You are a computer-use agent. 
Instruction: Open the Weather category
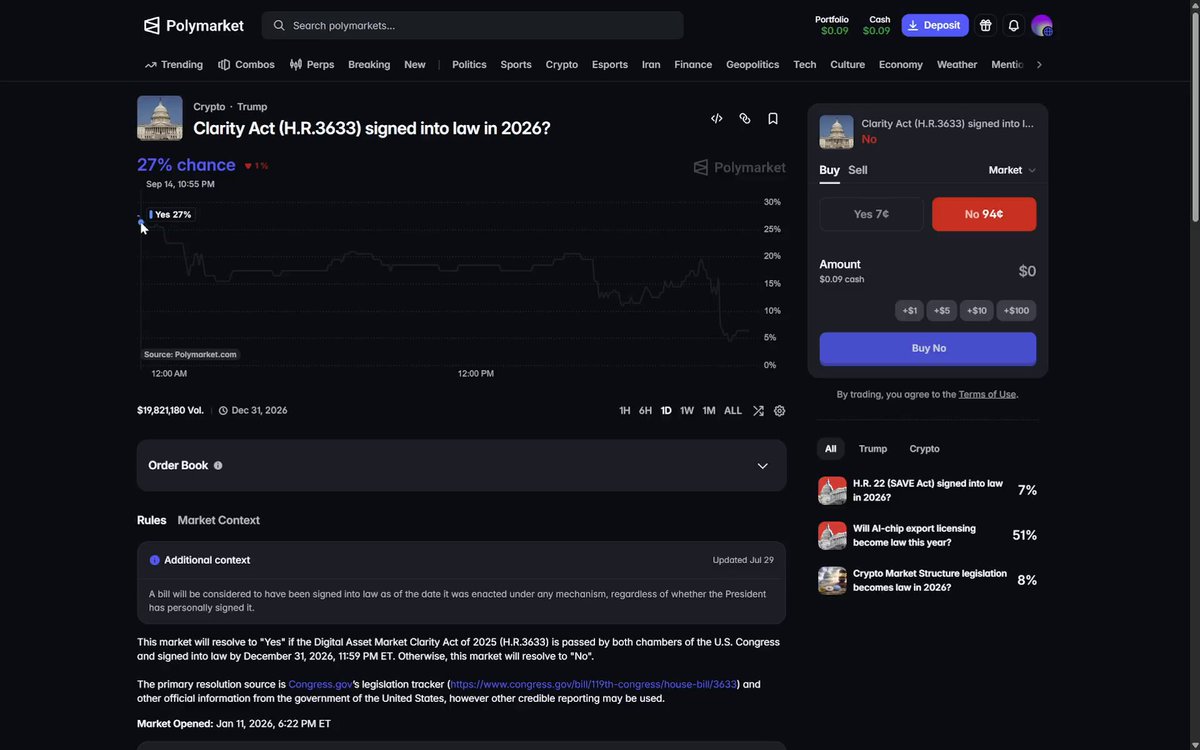point(957,65)
